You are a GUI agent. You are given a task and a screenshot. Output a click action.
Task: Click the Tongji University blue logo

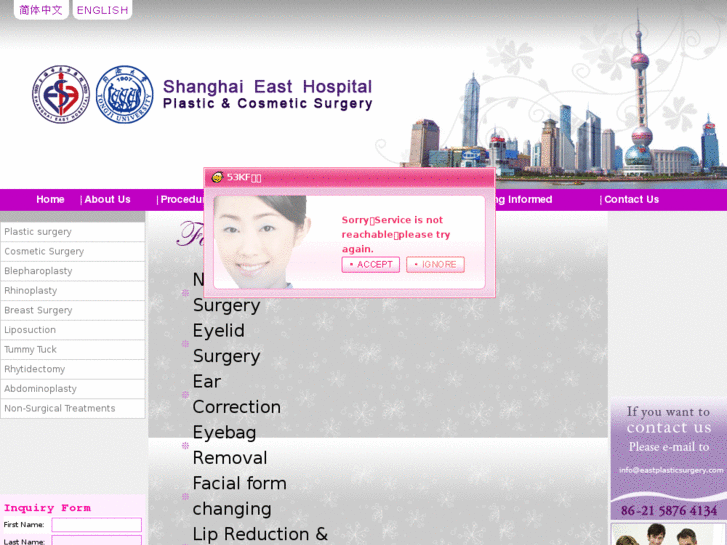click(x=124, y=95)
